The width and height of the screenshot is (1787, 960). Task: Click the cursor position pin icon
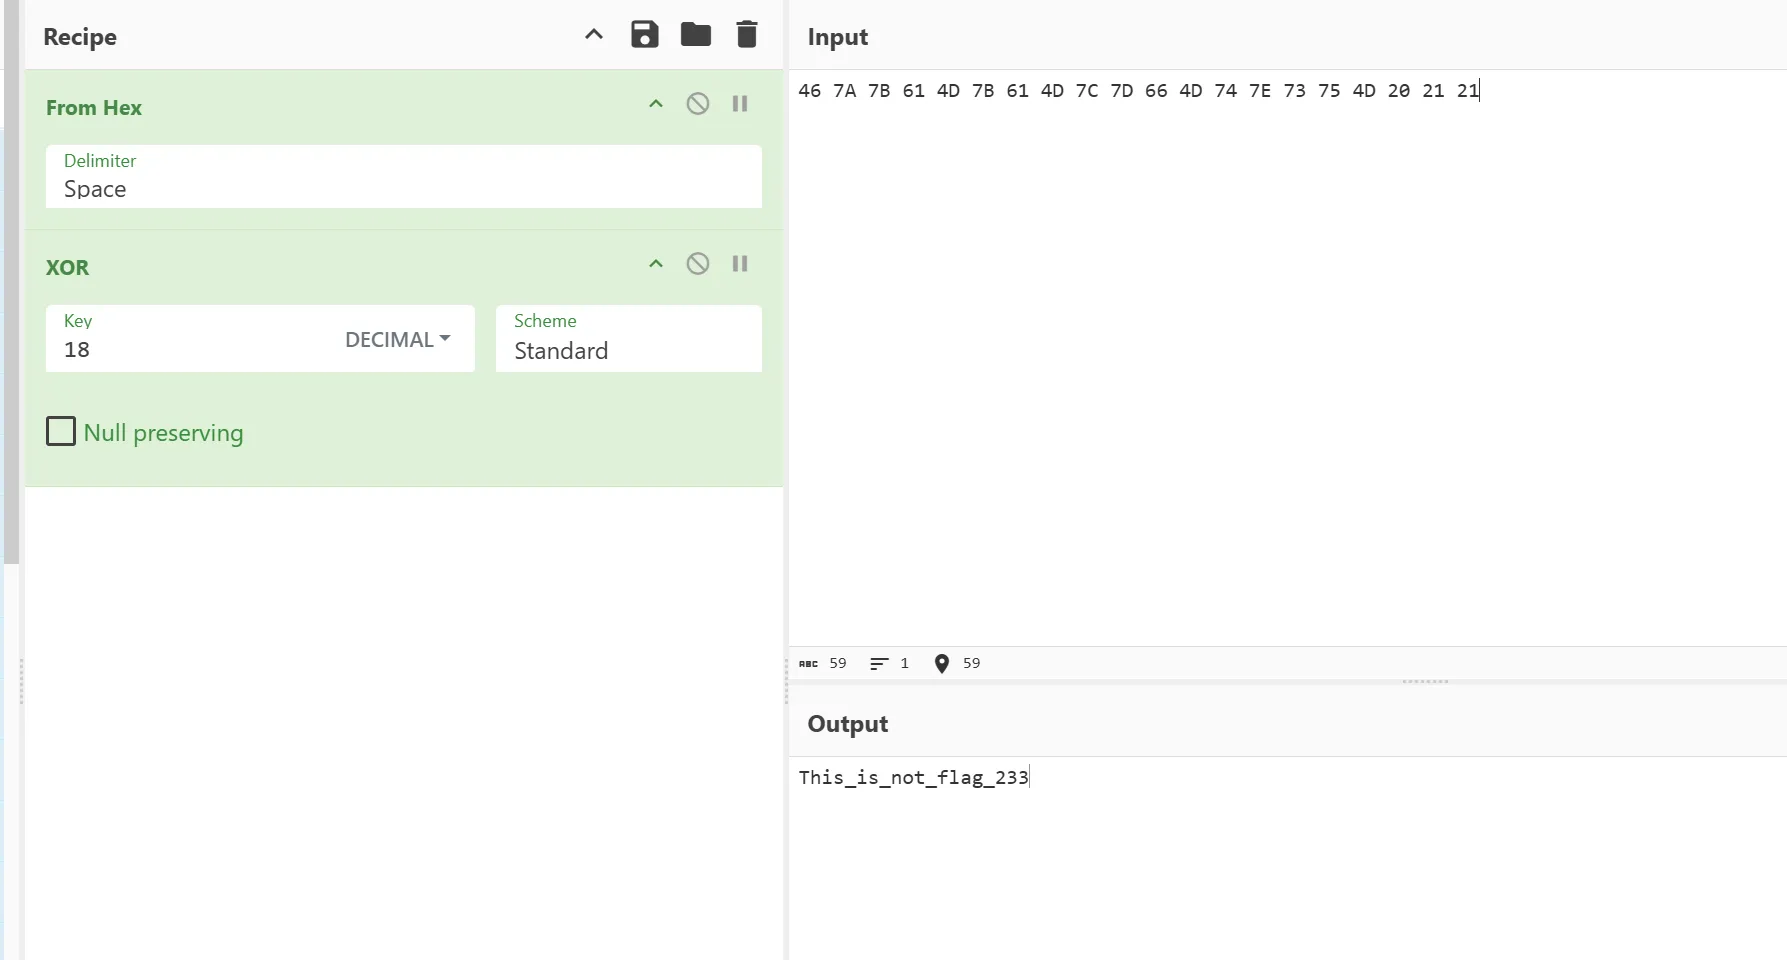(x=941, y=664)
